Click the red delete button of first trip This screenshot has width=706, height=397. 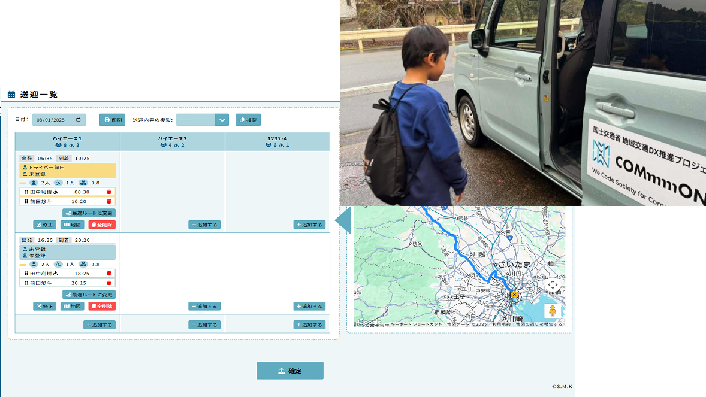pyautogui.click(x=102, y=224)
